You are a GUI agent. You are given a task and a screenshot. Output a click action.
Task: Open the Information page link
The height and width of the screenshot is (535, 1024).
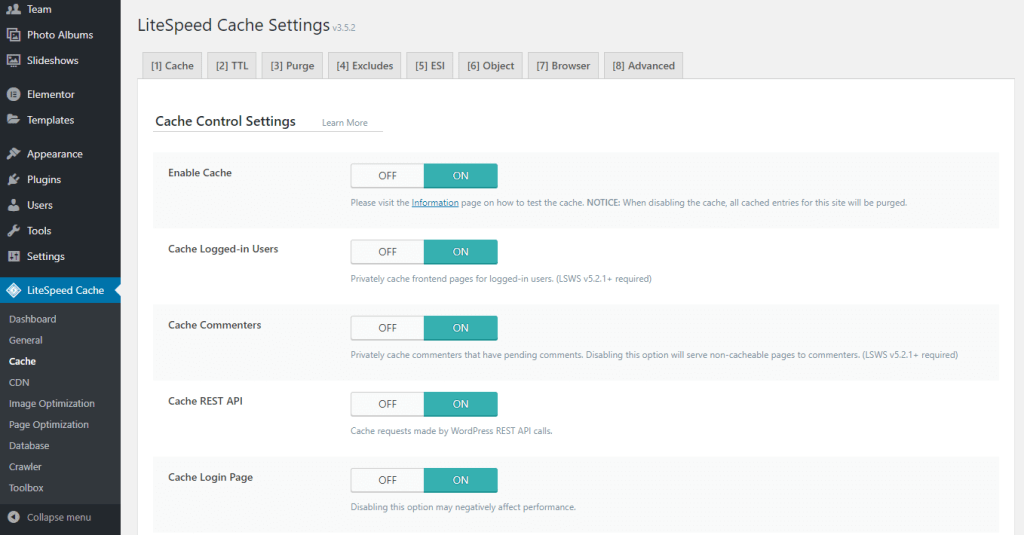(x=435, y=203)
